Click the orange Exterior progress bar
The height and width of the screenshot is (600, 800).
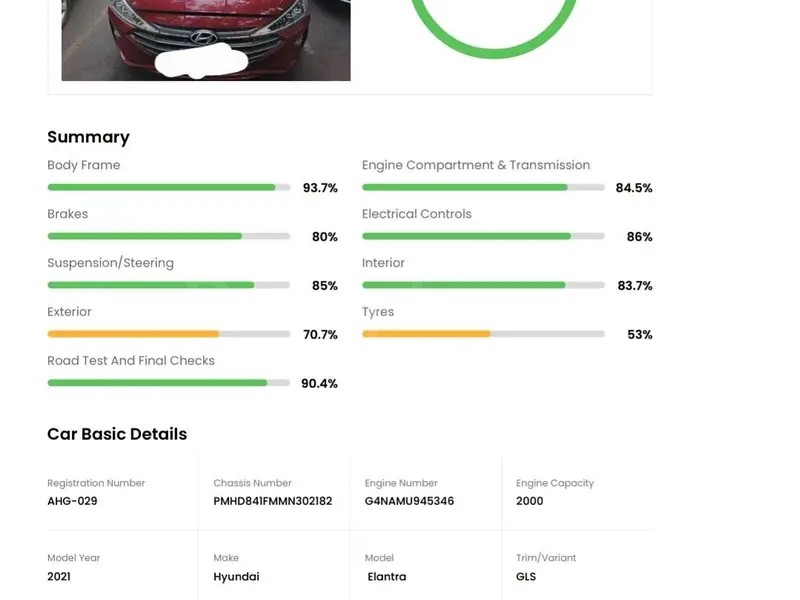[168, 334]
